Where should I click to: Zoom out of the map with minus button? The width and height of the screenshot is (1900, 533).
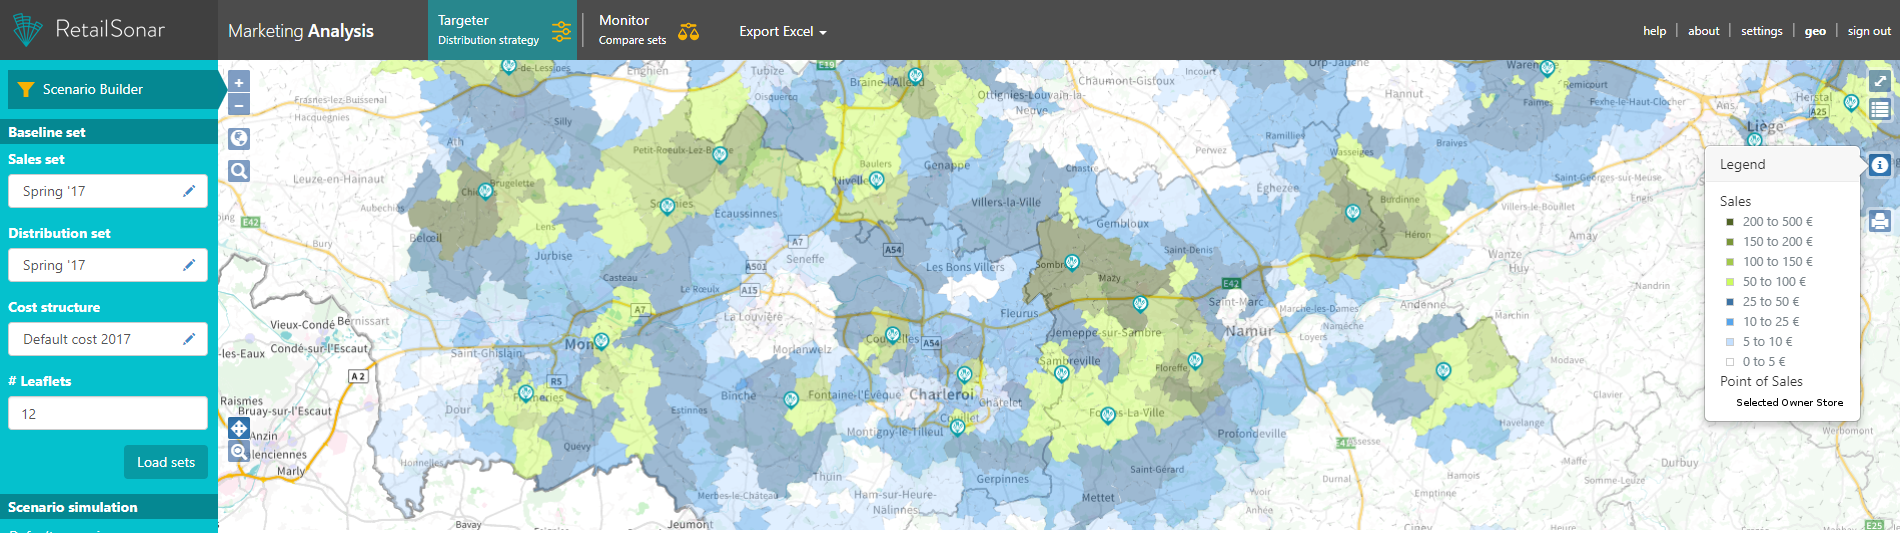(x=239, y=105)
